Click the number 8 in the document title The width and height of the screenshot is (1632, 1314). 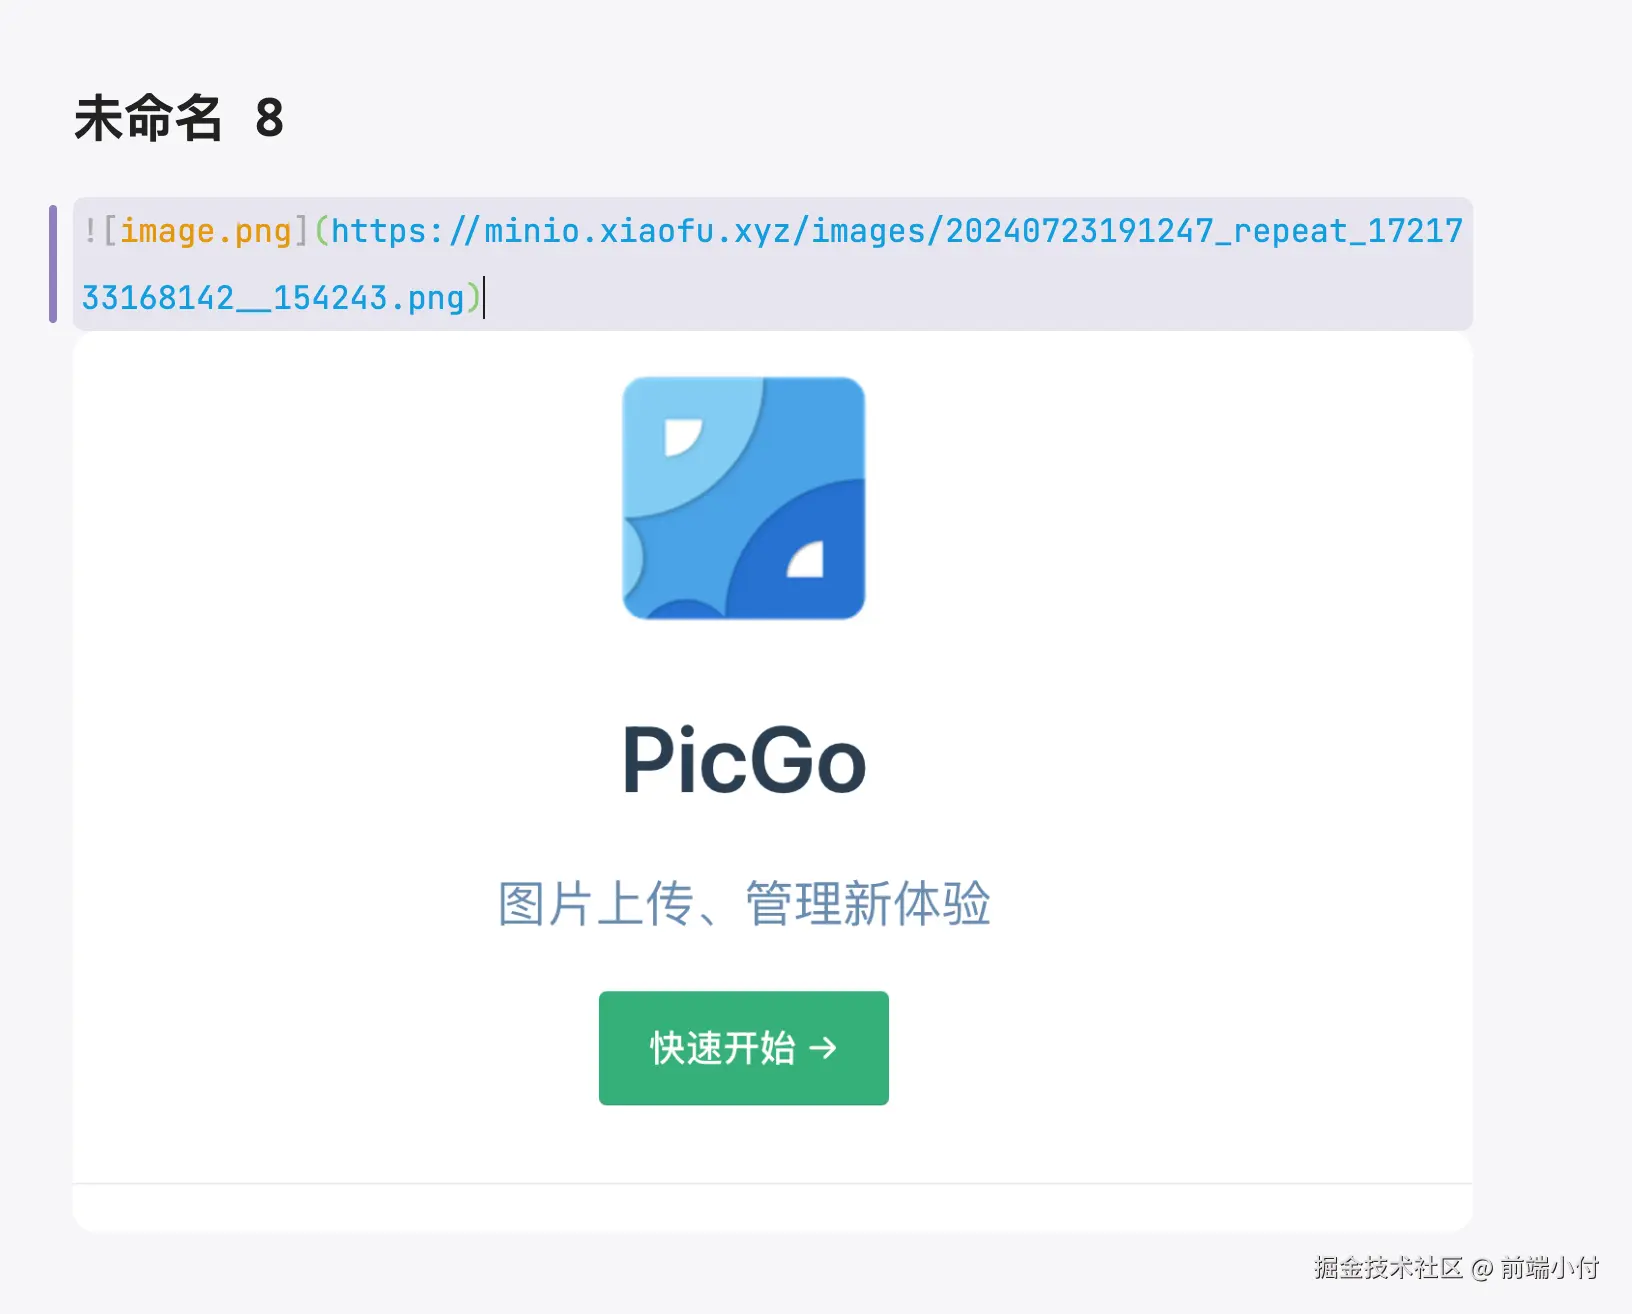click(x=269, y=118)
